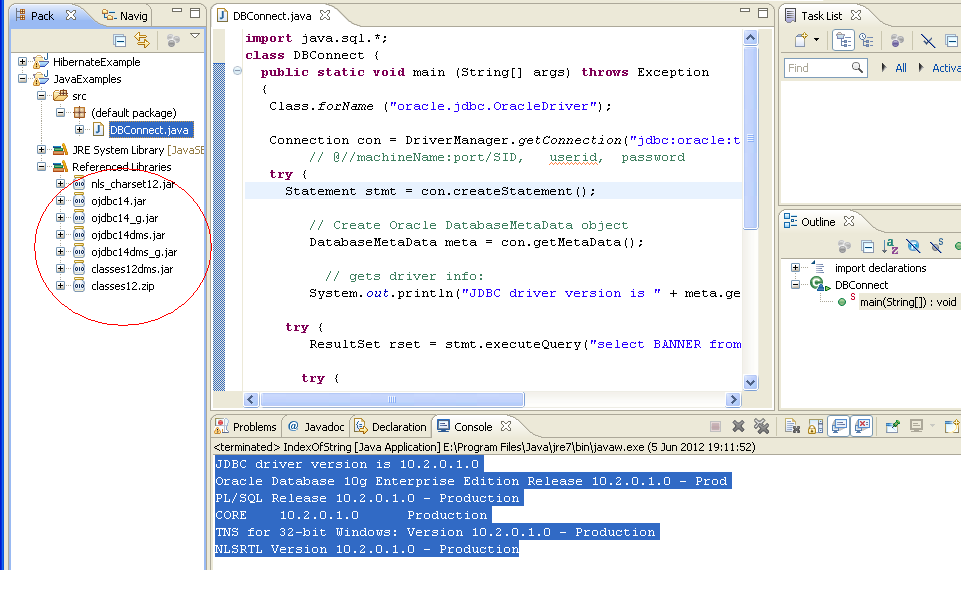Open the Declaration tab
Screen dimensions: 962x614
point(391,426)
